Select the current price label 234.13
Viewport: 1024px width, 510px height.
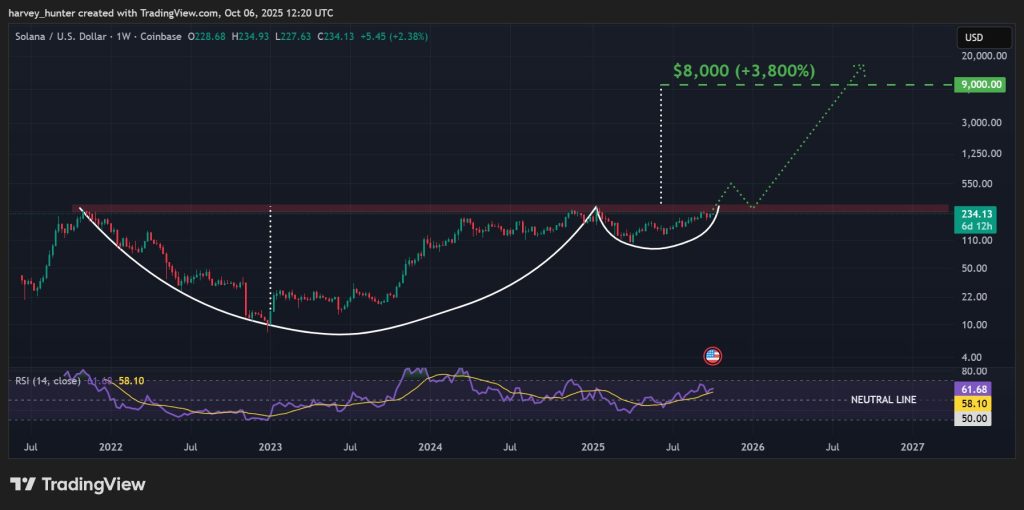975,213
